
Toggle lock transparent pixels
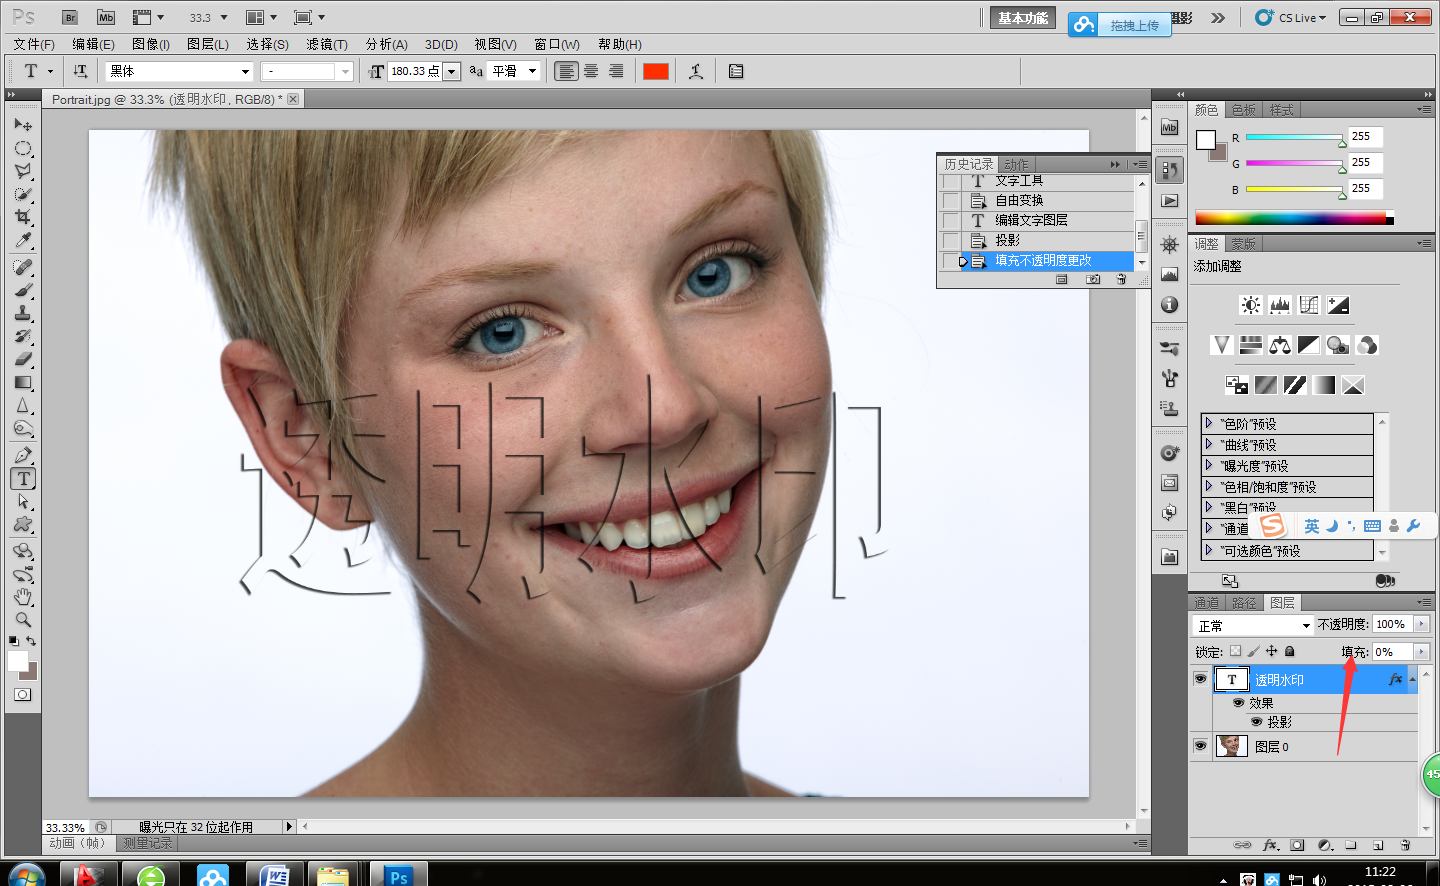pos(1235,651)
